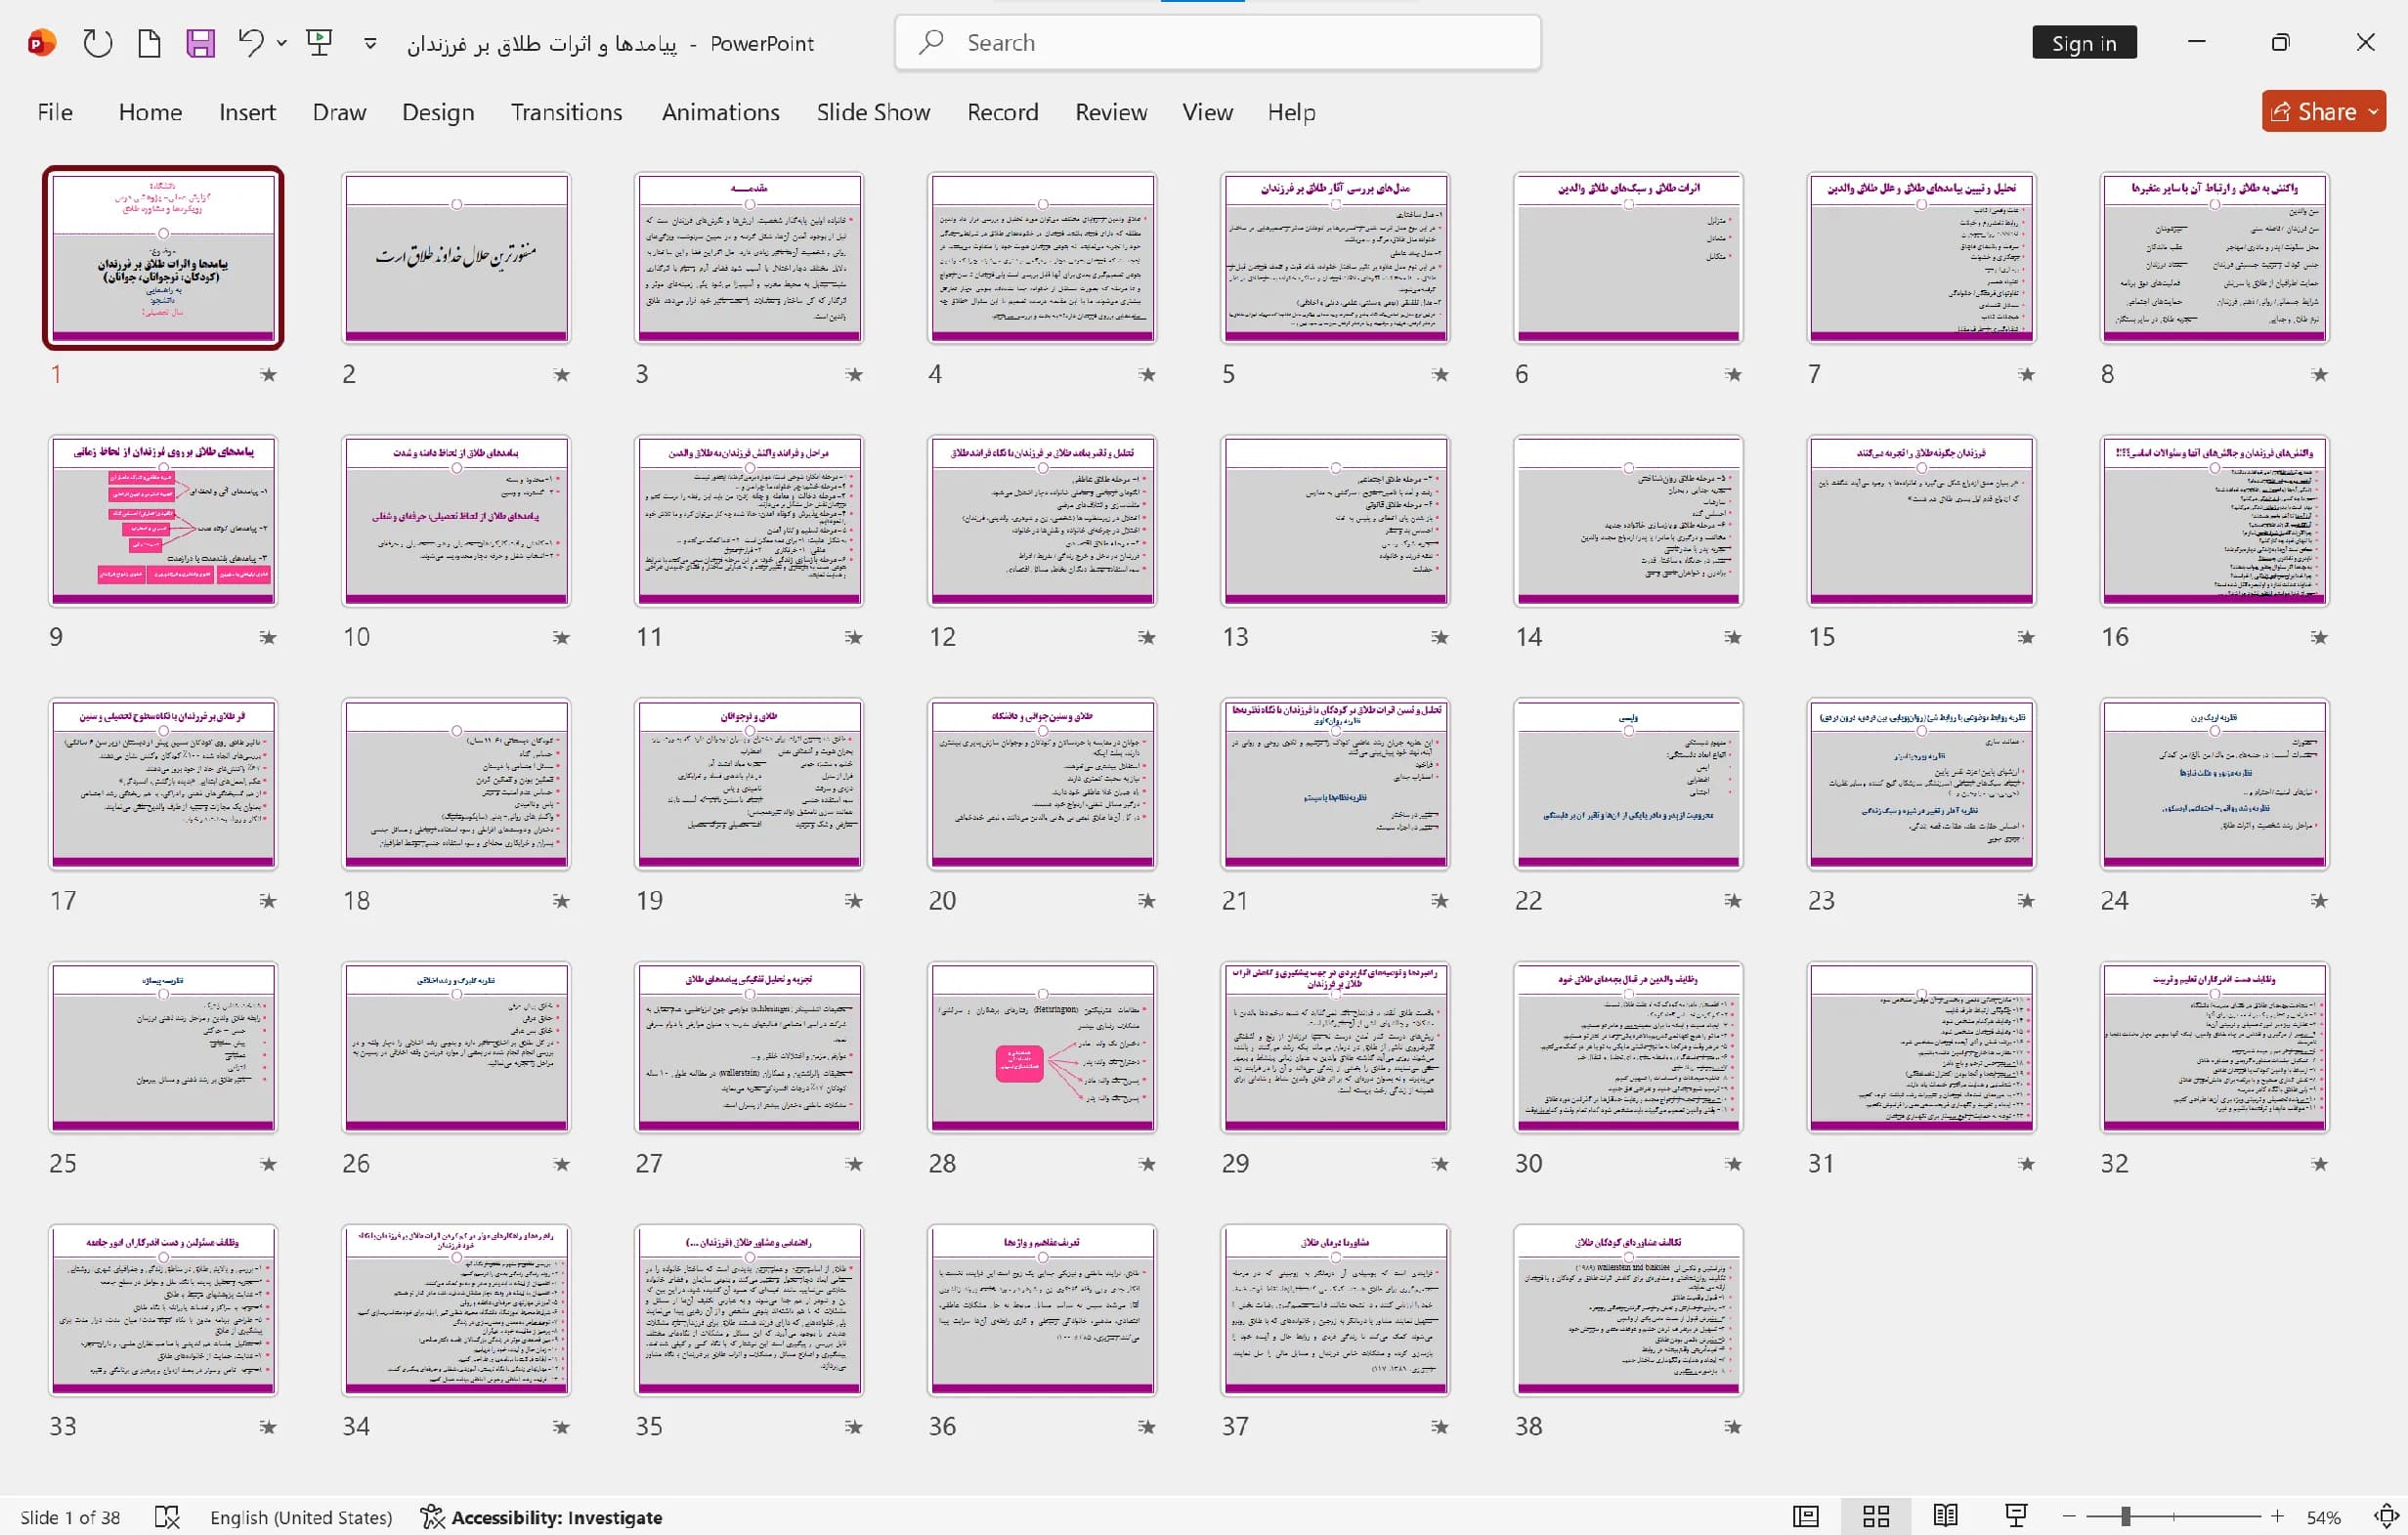Adjust the zoom slider handle
The image size is (2408, 1535).
(x=2125, y=1517)
